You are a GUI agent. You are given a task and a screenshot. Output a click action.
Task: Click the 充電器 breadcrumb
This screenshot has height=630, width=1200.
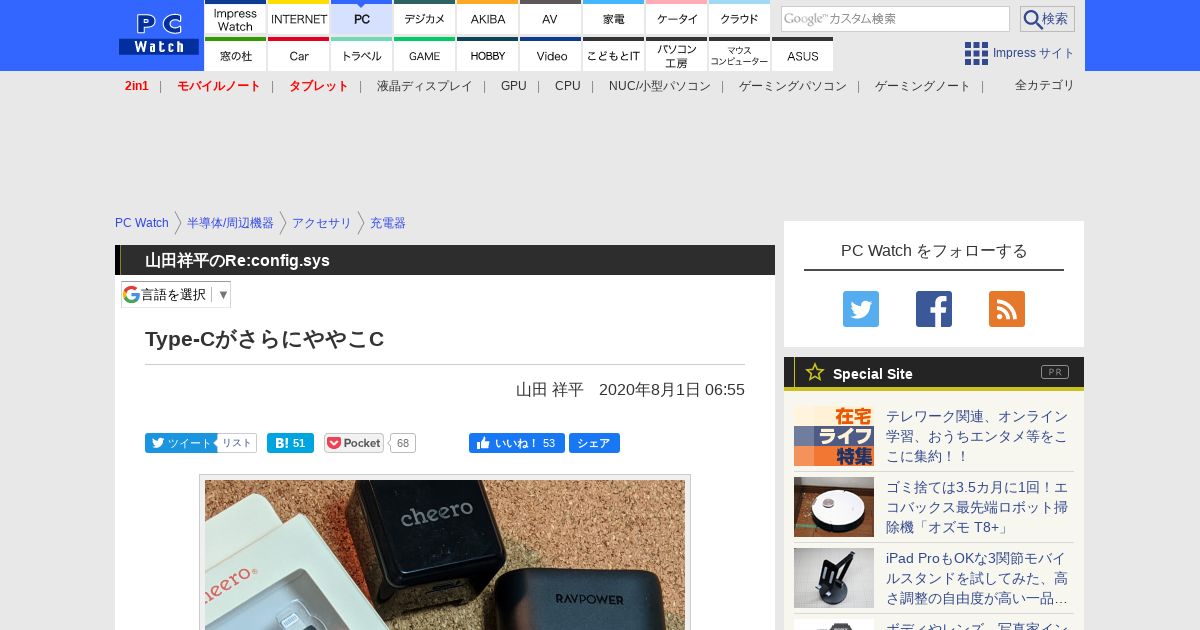pos(388,223)
